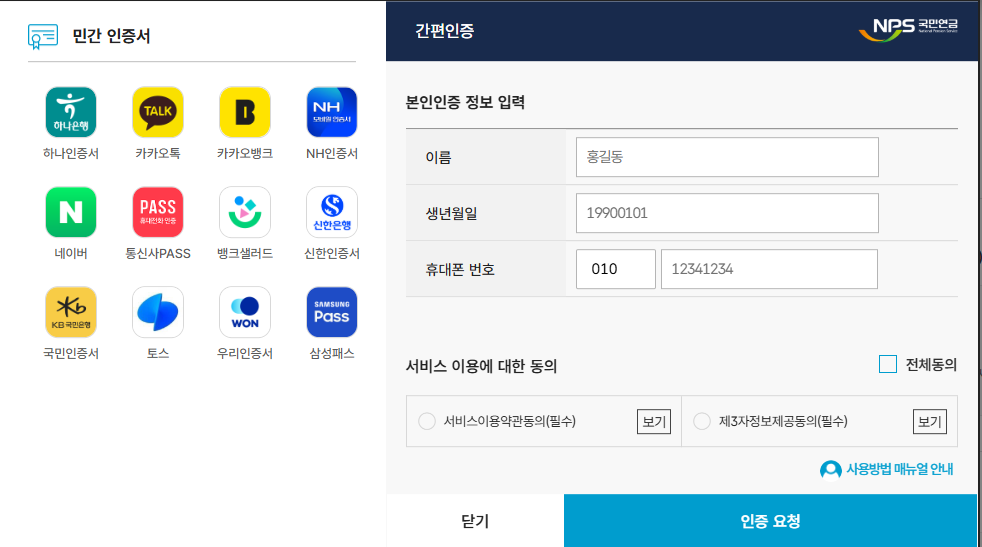Select the 서비스이용약관동의(필수) radio button
The image size is (982, 547).
[426, 421]
